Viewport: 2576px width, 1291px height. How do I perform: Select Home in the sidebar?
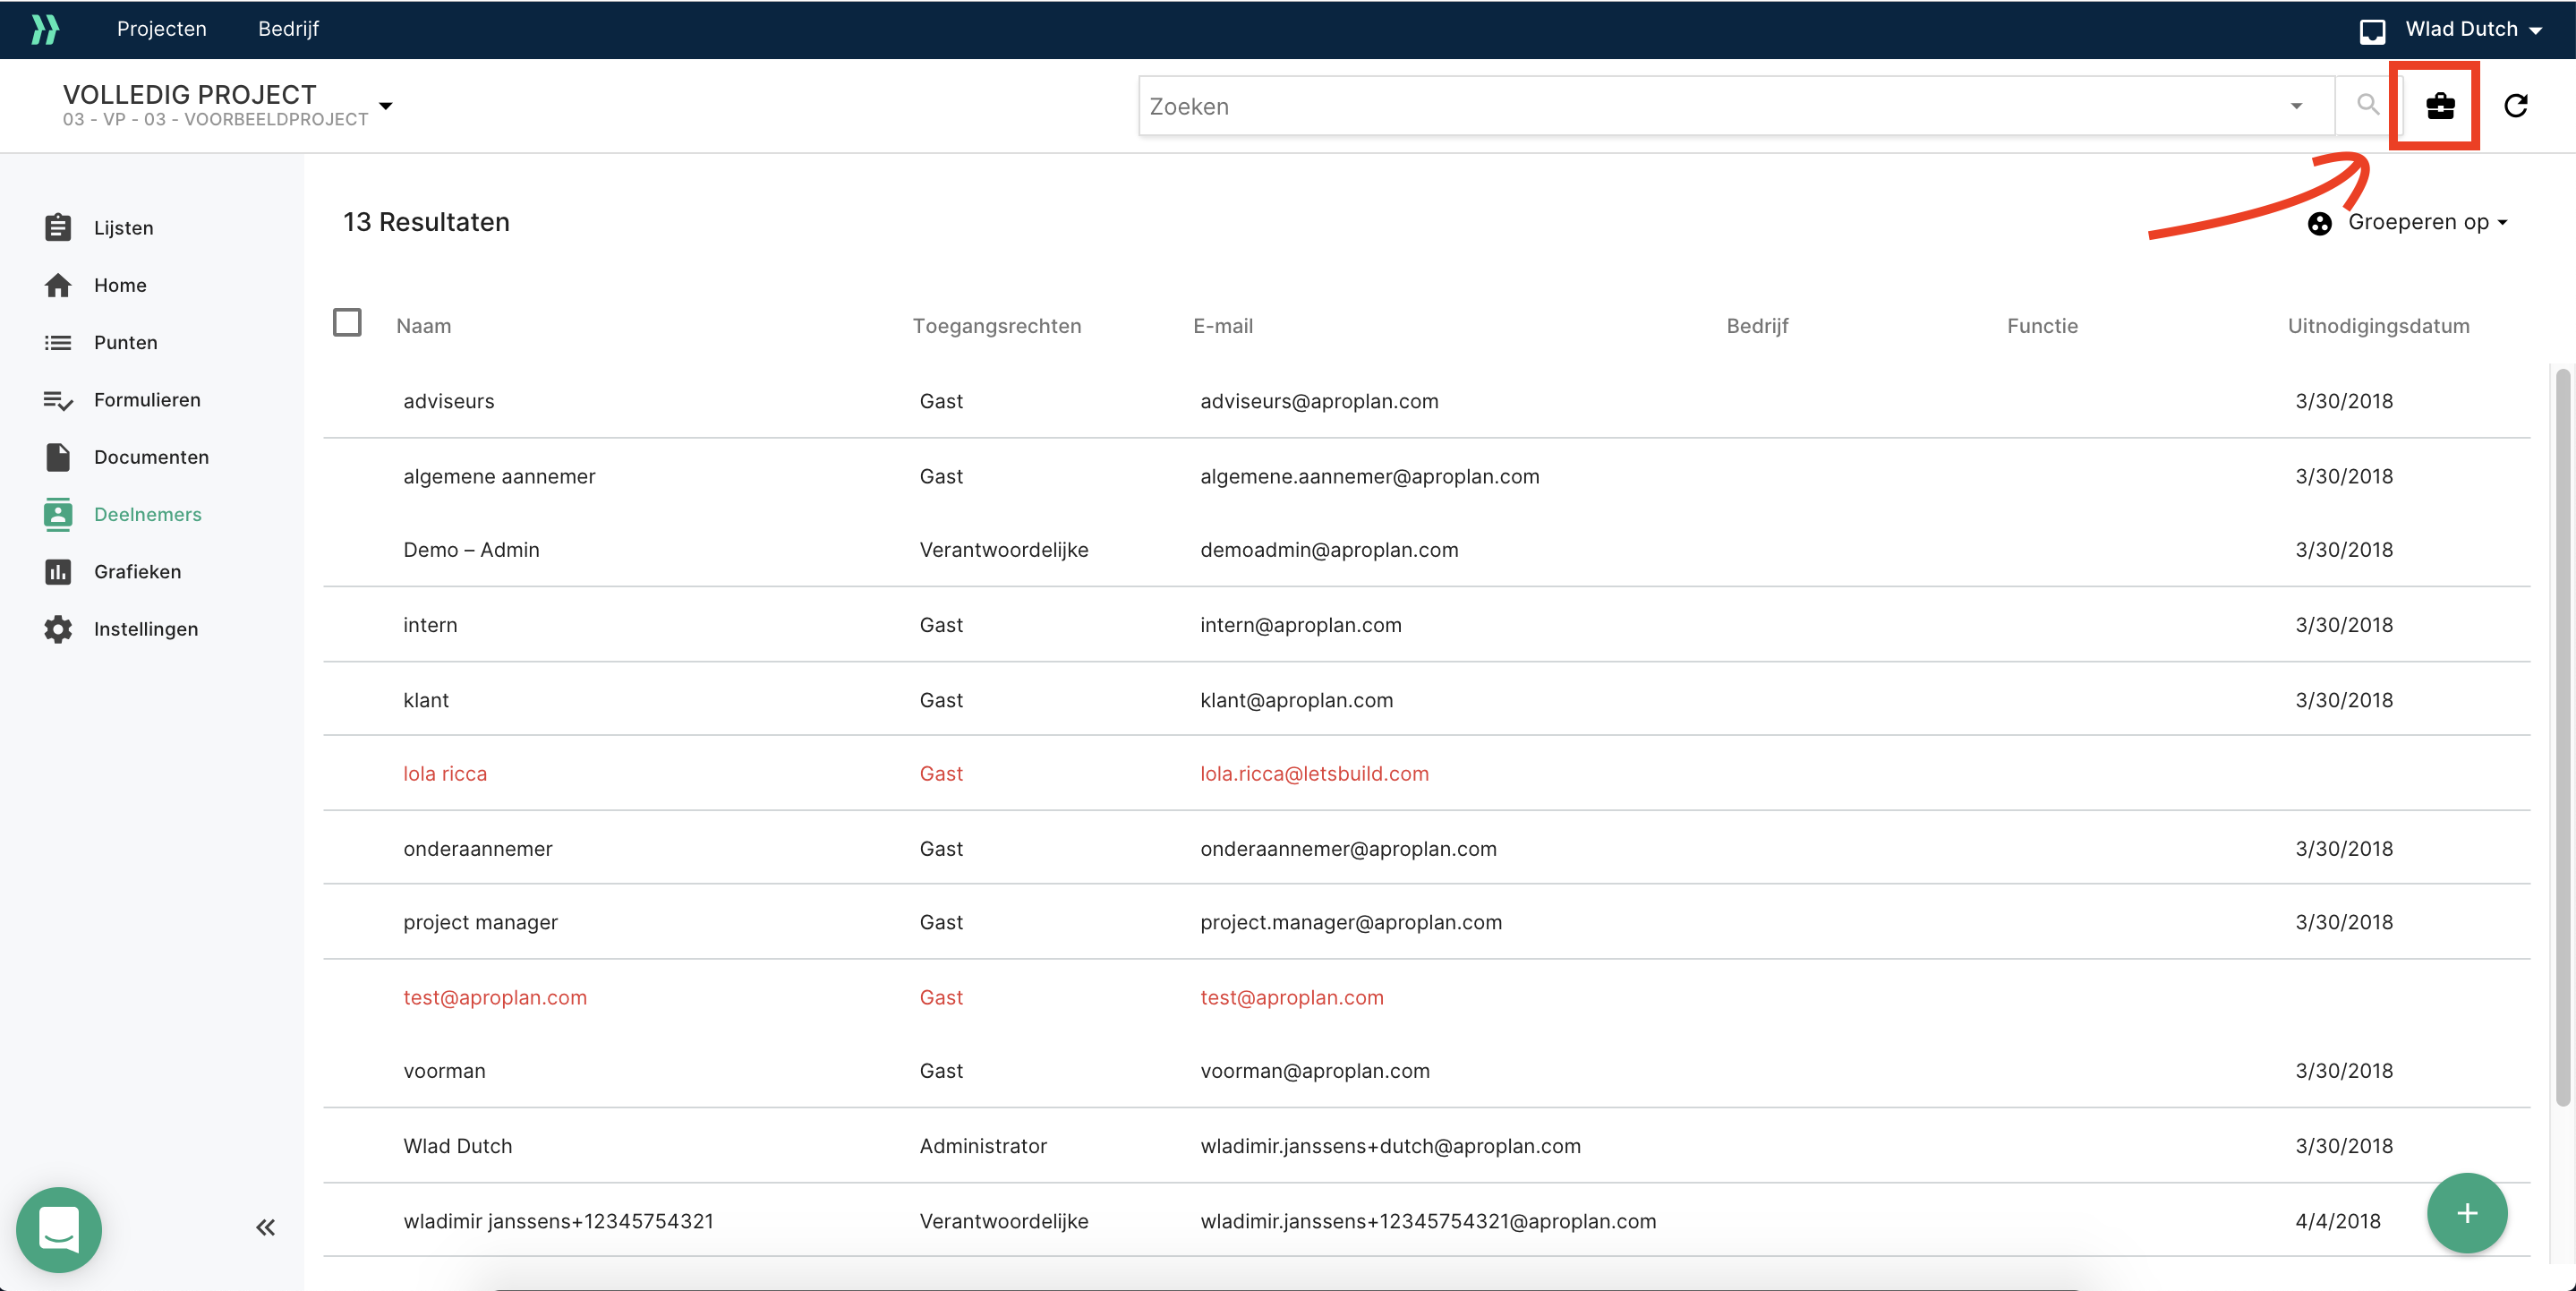120,285
